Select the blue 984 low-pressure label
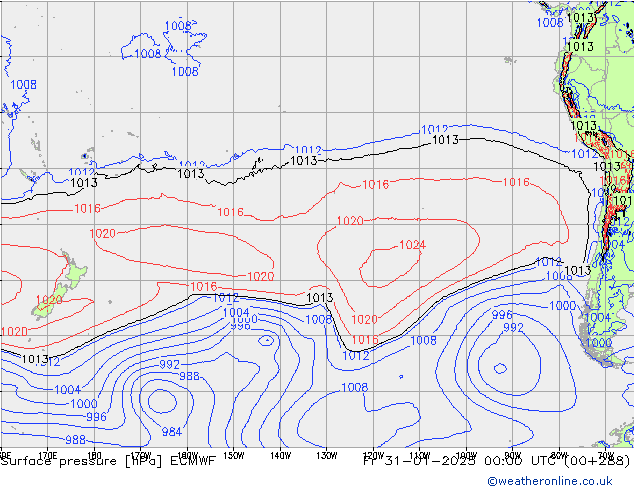 171,432
